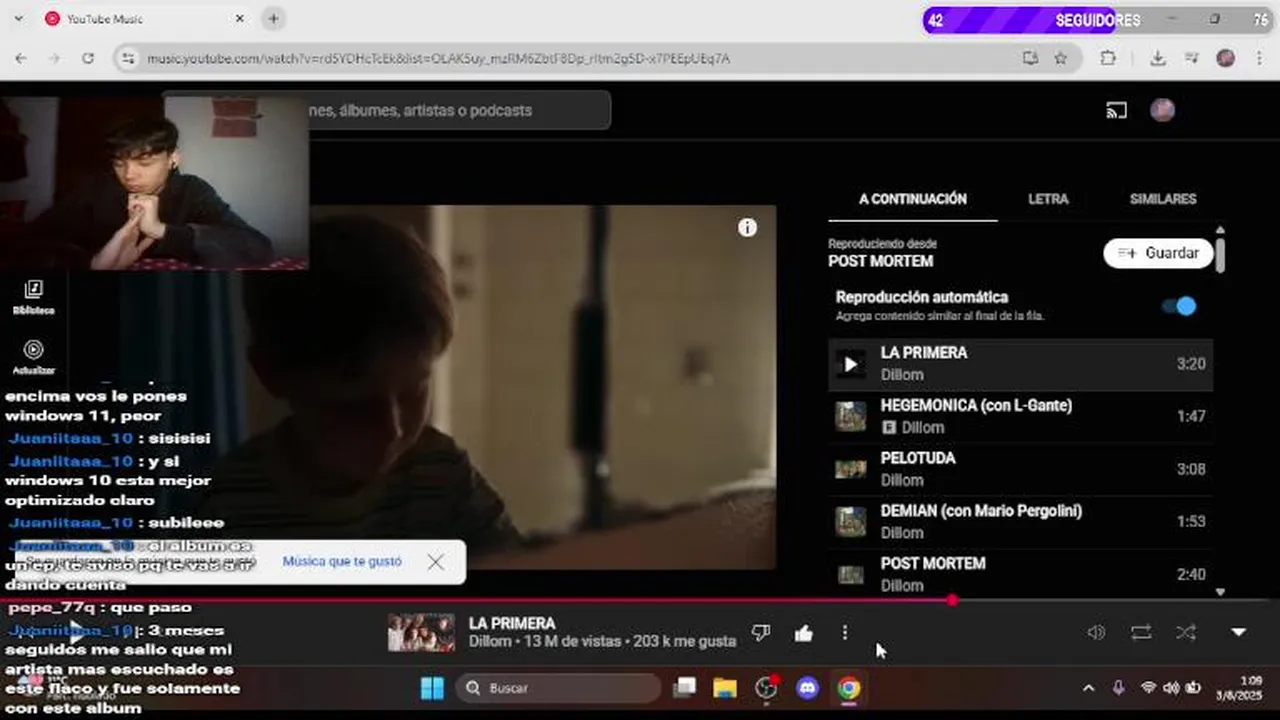Screen dimensions: 1280x720
Task: Open Chrome media control icon
Action: click(x=1191, y=59)
